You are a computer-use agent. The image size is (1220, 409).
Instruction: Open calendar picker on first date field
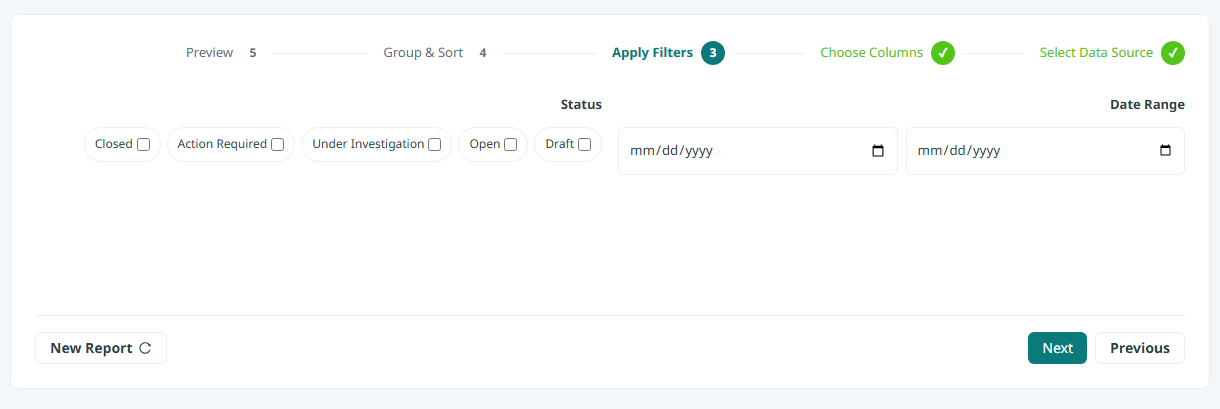[878, 151]
